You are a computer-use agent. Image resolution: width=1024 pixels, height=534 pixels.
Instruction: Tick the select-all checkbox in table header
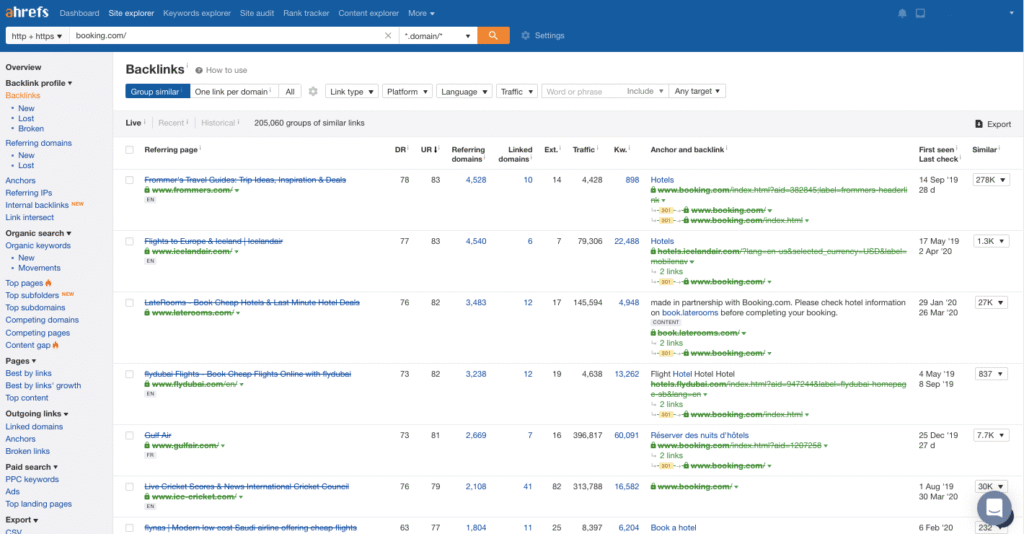(129, 150)
